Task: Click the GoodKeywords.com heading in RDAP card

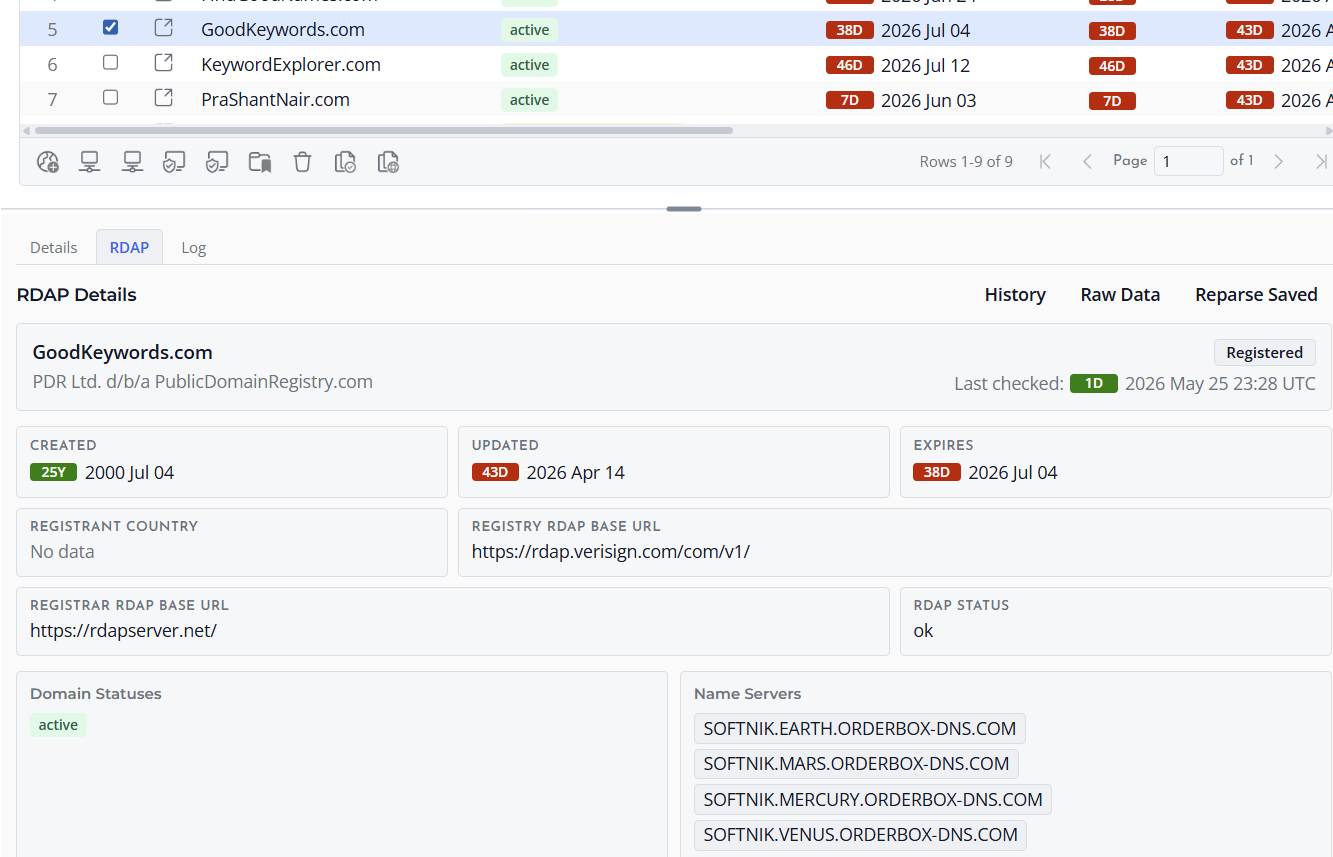Action: [123, 352]
